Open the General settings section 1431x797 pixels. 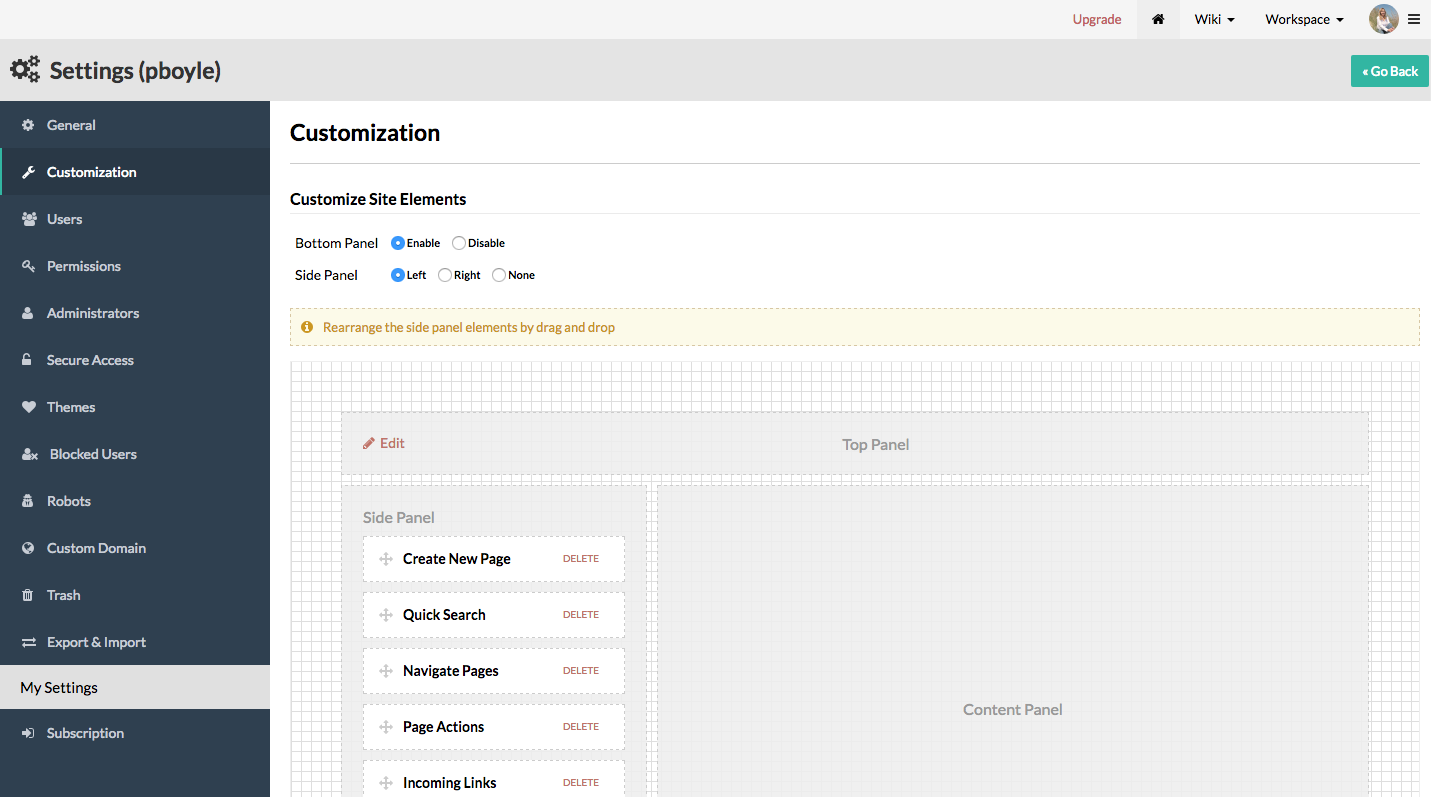135,125
